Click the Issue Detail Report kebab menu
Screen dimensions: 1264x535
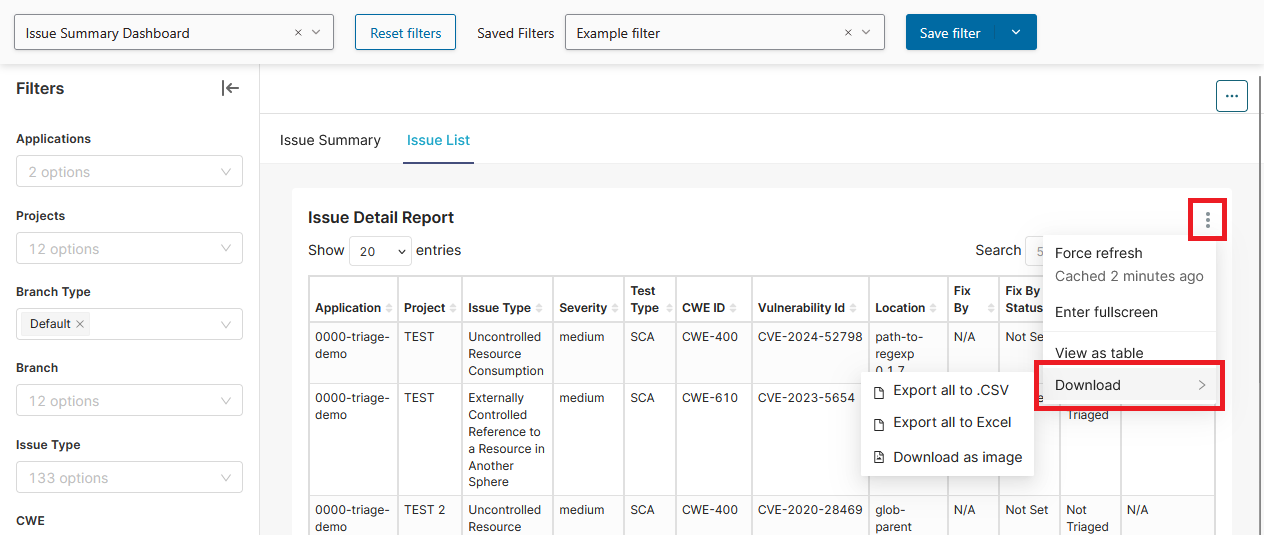click(1208, 219)
